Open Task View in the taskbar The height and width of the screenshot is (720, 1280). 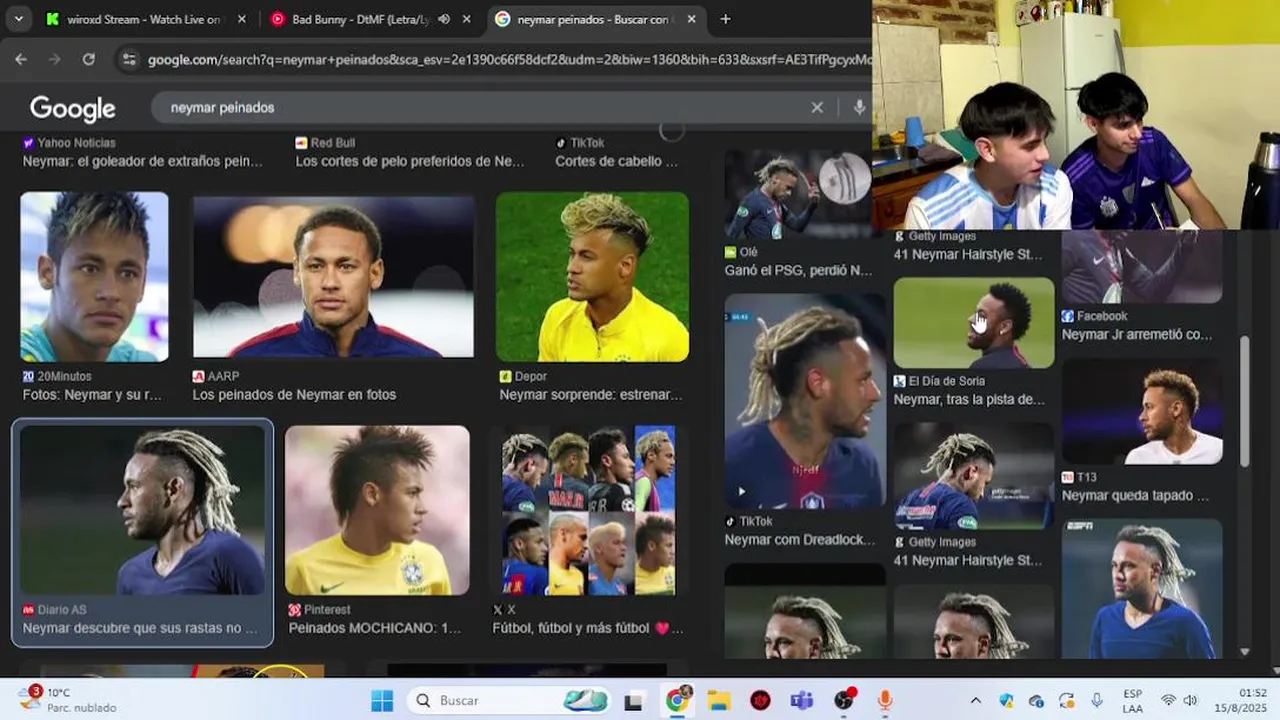(633, 701)
